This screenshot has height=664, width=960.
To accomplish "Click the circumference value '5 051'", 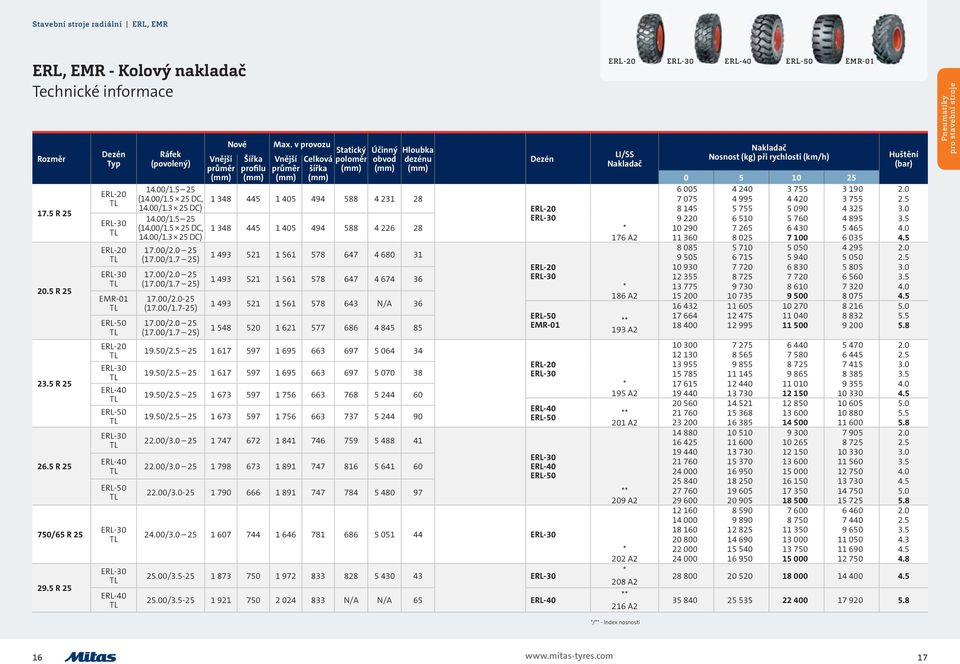I will pyautogui.click(x=384, y=534).
